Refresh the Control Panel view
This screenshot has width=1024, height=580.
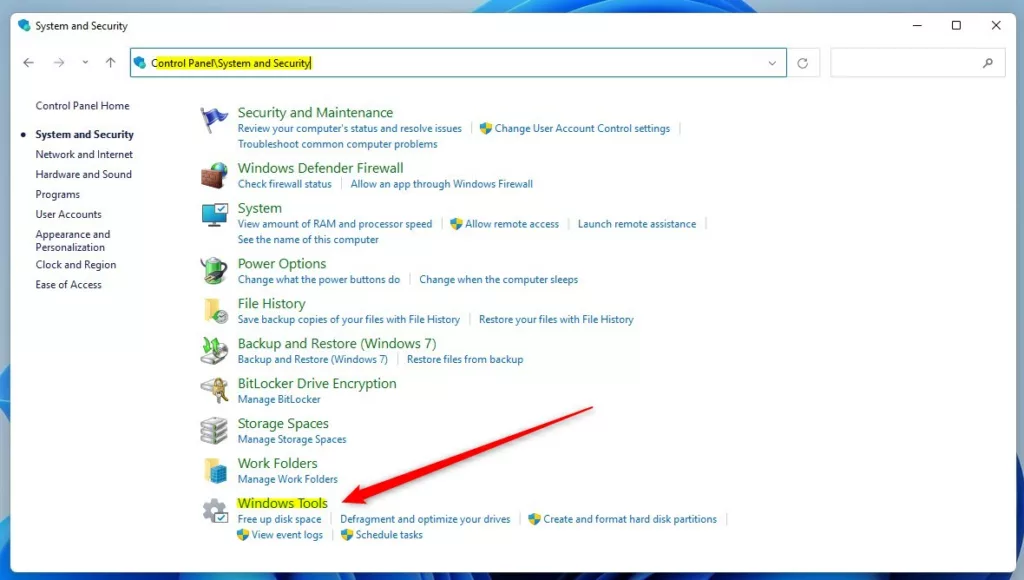803,63
